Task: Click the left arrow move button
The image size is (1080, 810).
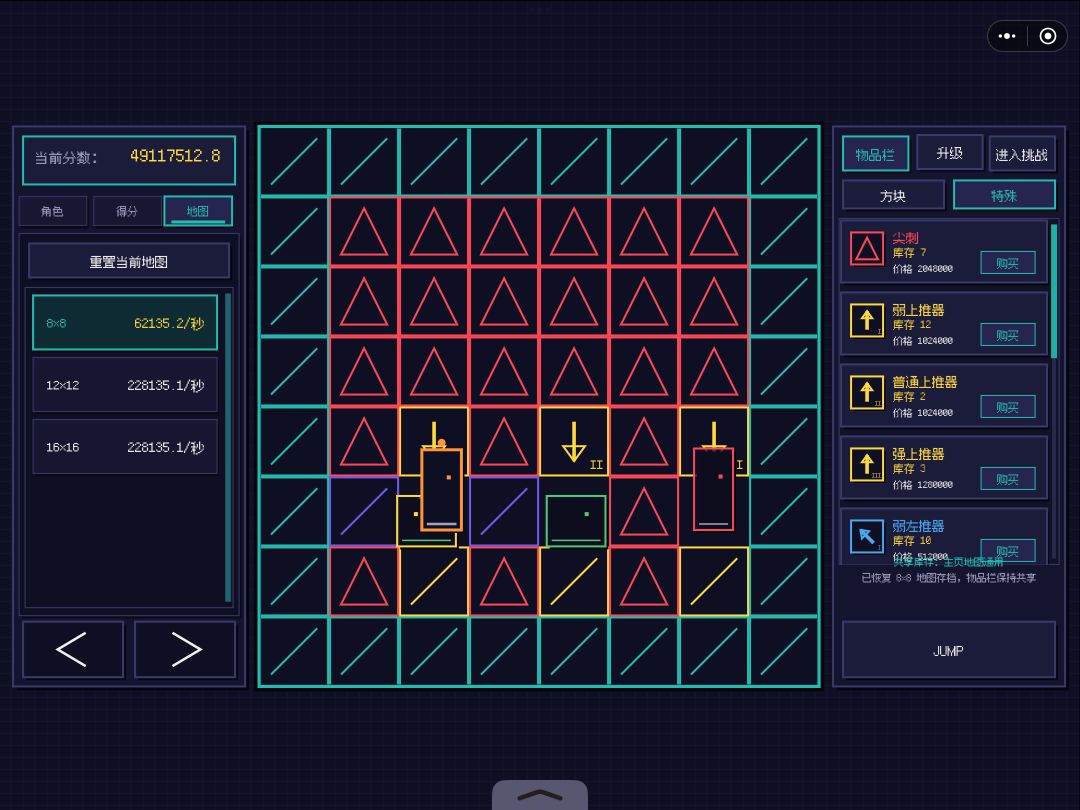Action: click(73, 650)
